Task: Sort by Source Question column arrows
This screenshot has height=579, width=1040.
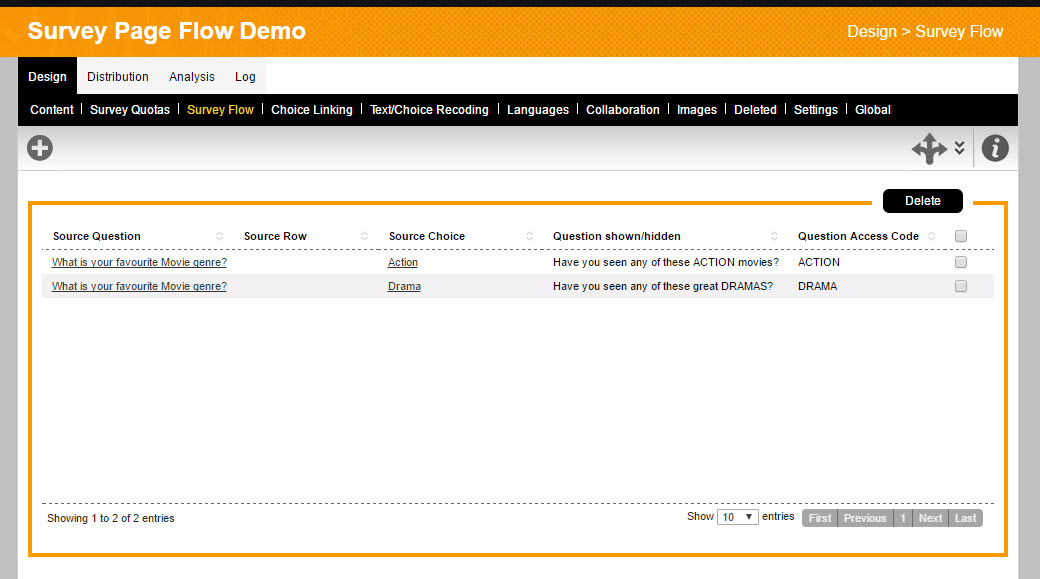Action: [x=219, y=237]
